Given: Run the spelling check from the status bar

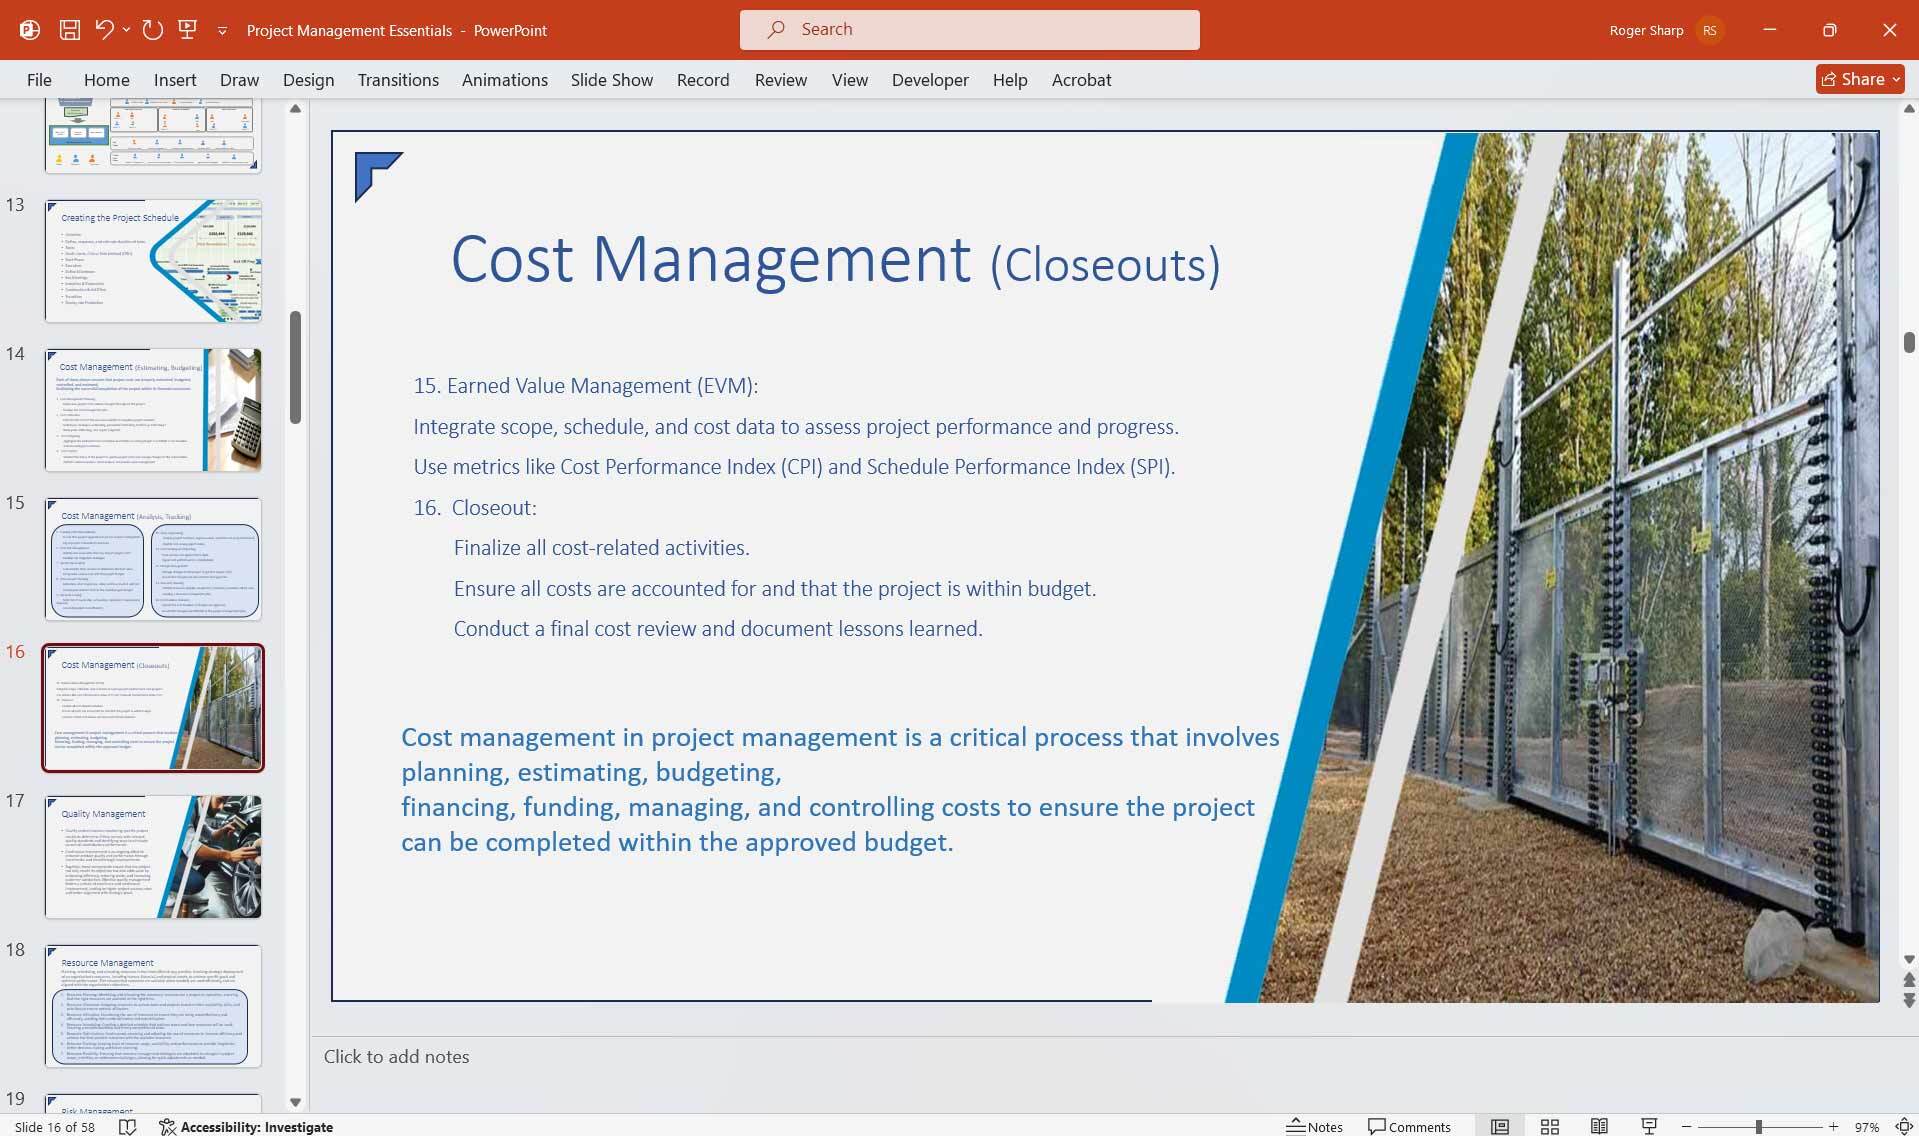Looking at the screenshot, I should pos(128,1126).
